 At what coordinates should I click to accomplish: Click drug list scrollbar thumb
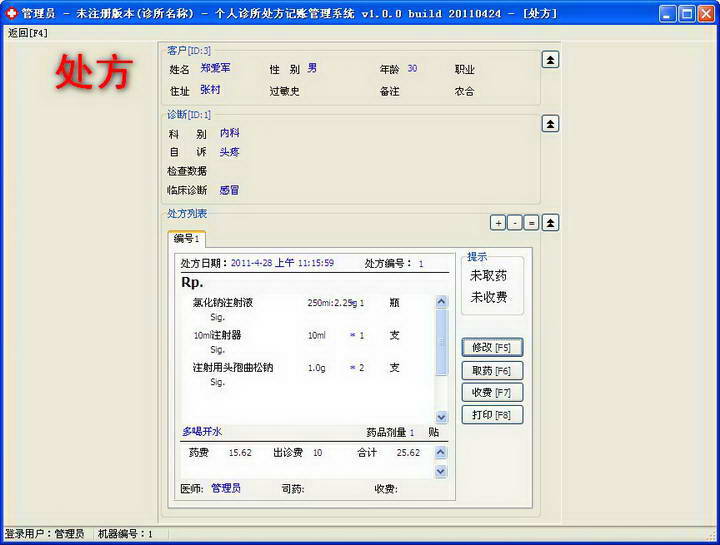tap(441, 342)
